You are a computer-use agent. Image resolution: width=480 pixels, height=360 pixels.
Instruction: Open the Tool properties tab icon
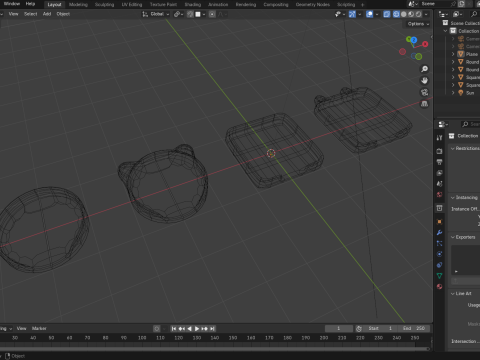[x=439, y=138]
